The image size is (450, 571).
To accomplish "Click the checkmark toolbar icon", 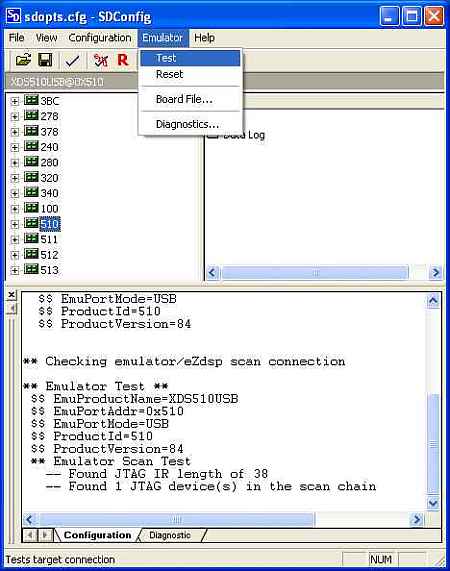I will point(72,60).
